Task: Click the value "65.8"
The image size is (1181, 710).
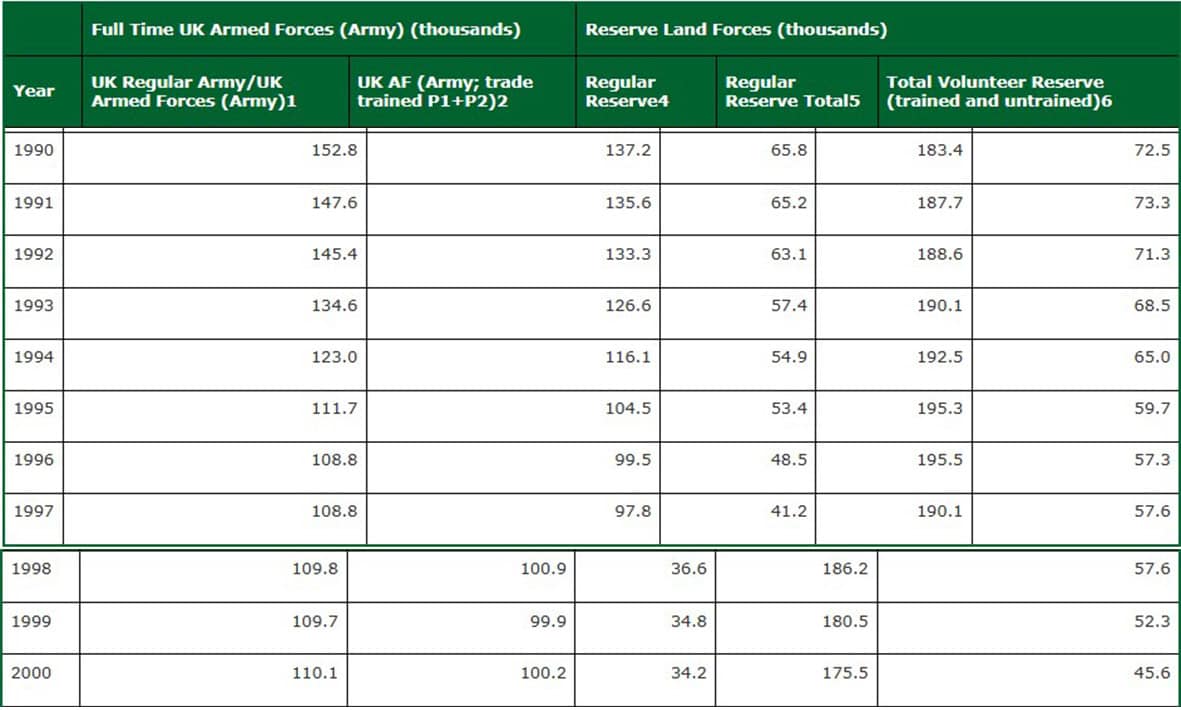Action: tap(789, 150)
